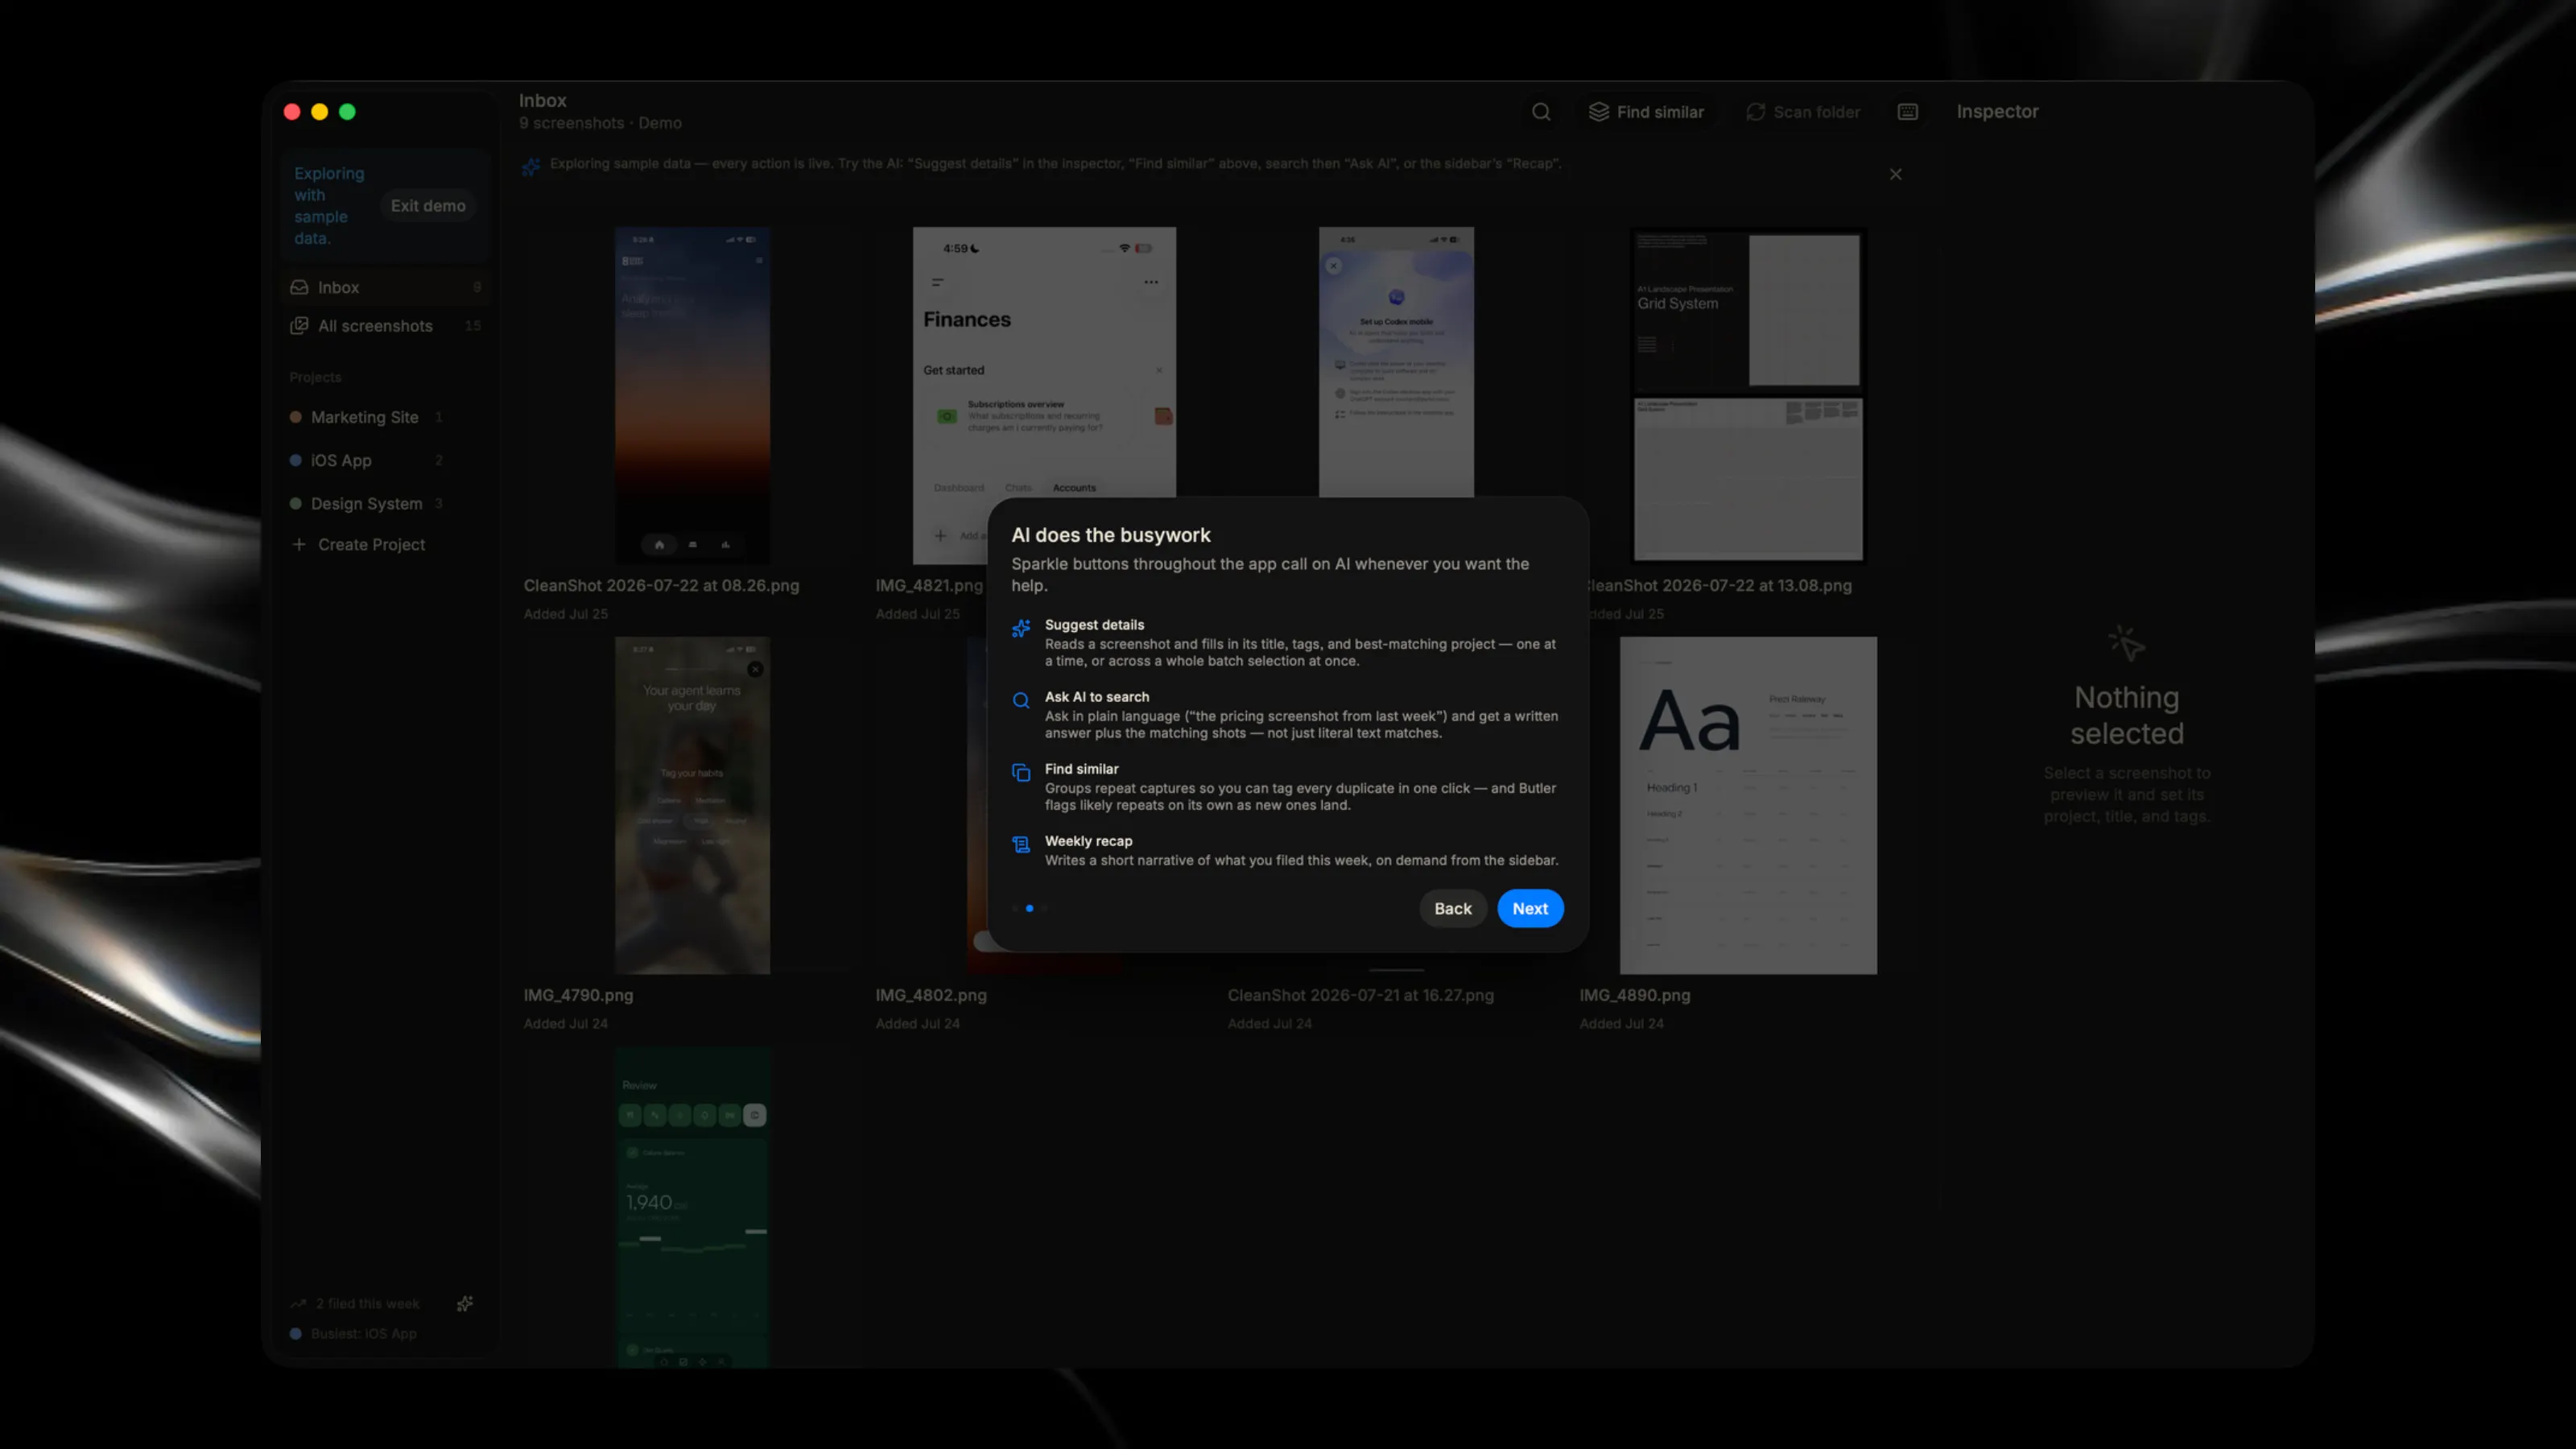
Task: Click the sparkle icon in the demo banner
Action: pos(531,166)
